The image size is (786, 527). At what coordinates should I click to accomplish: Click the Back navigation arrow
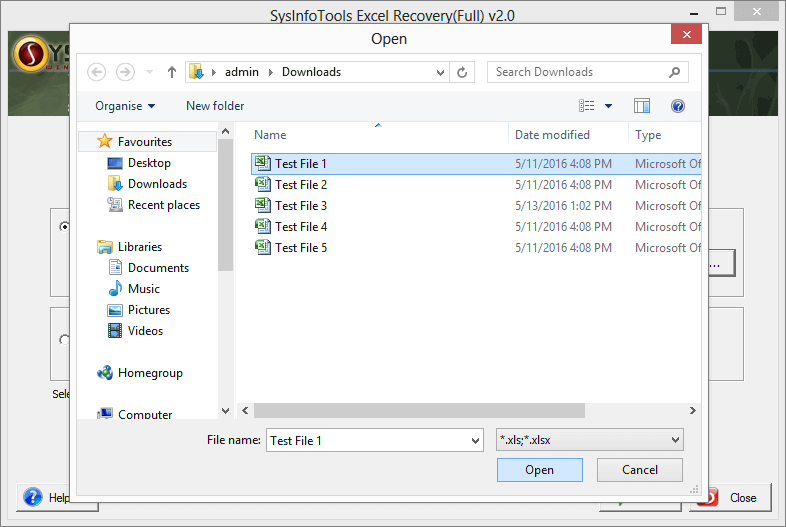tap(97, 72)
